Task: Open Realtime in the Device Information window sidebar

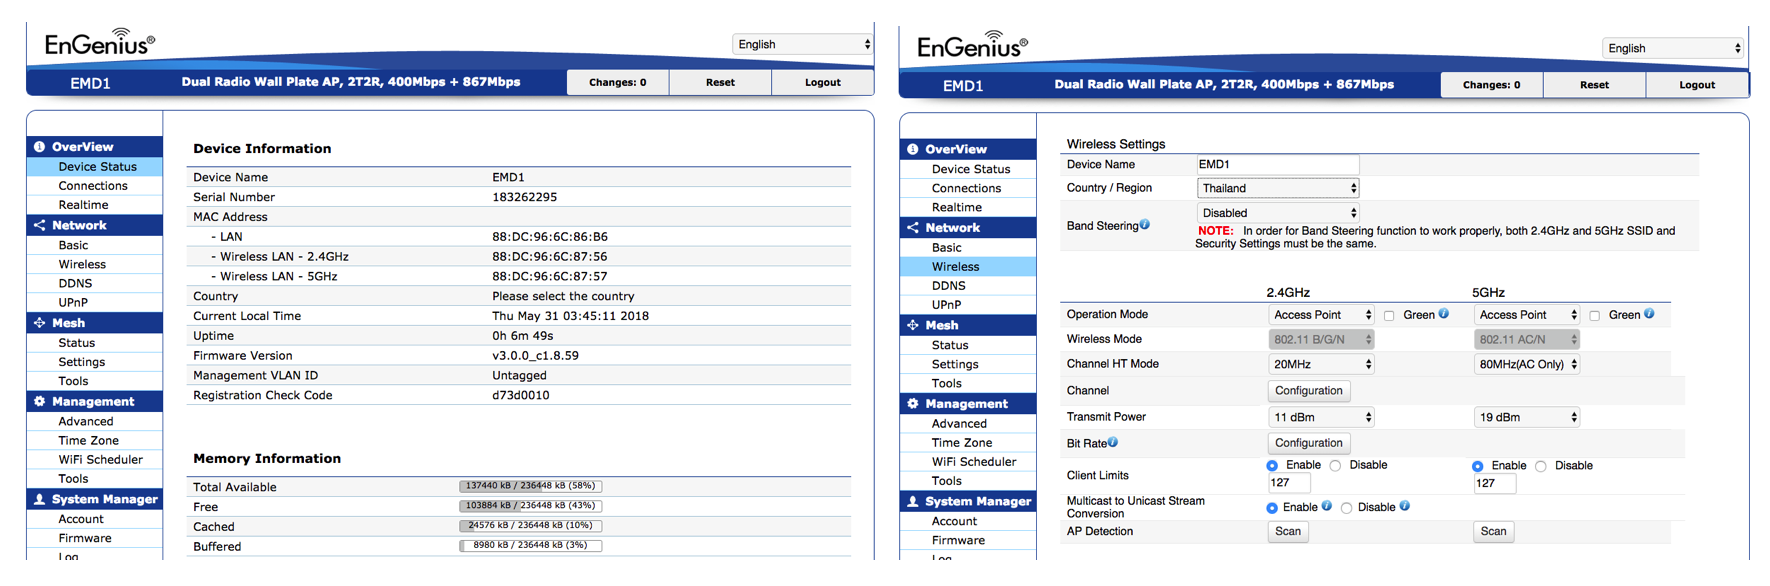Action: 83,205
